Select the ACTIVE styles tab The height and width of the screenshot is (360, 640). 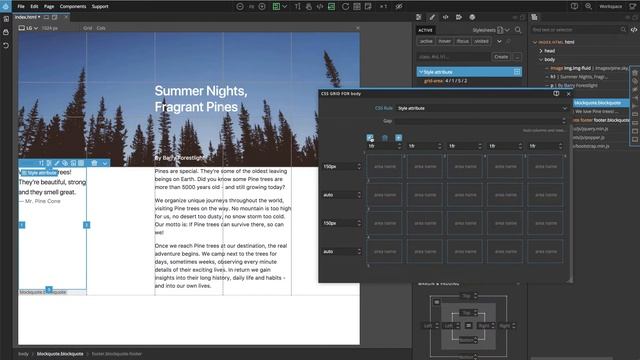coord(425,30)
